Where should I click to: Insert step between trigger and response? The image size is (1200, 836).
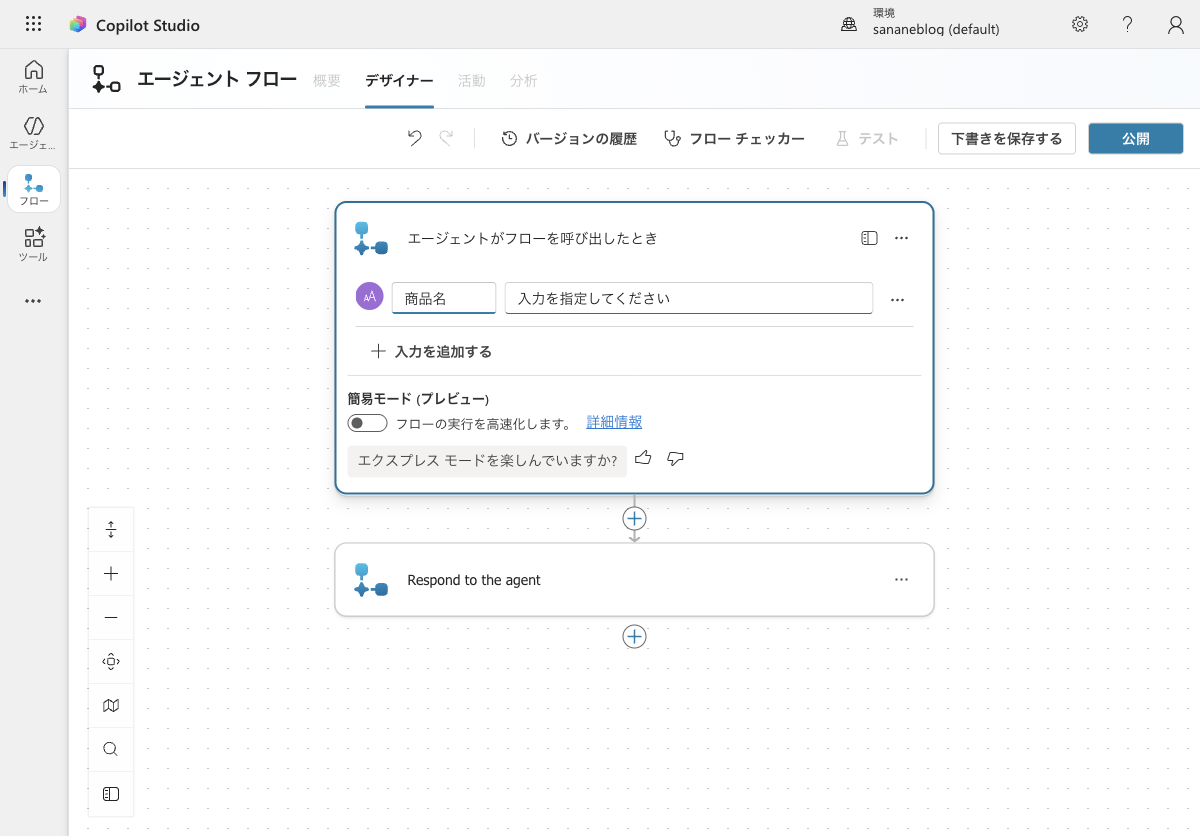point(634,518)
